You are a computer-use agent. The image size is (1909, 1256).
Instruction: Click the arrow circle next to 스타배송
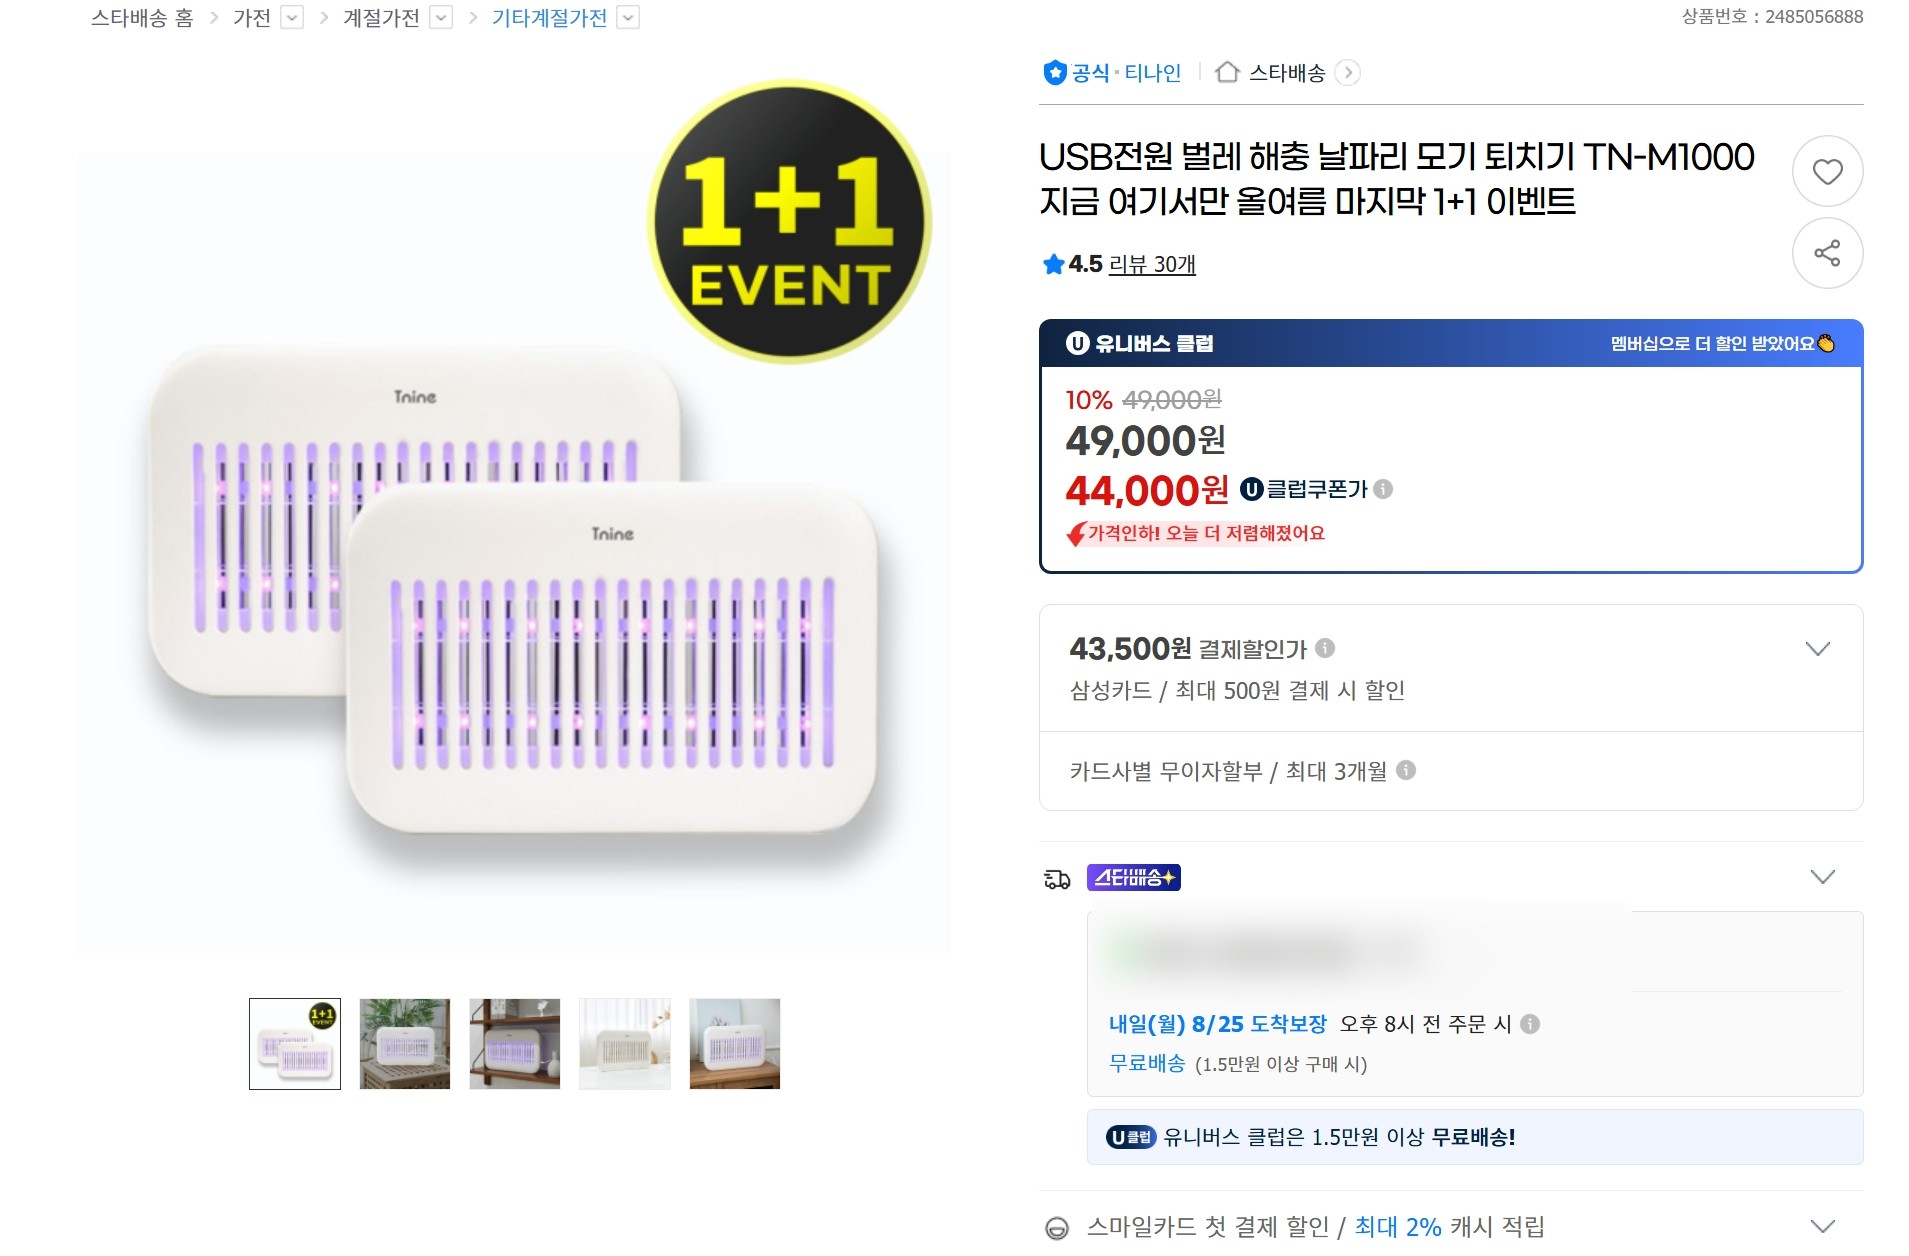pyautogui.click(x=1348, y=73)
